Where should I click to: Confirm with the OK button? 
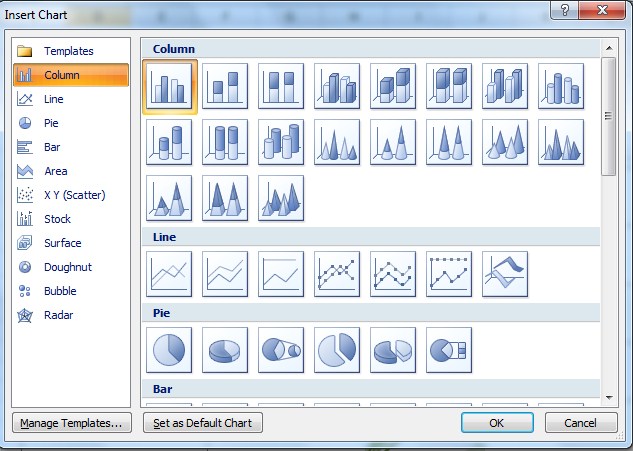(x=497, y=423)
